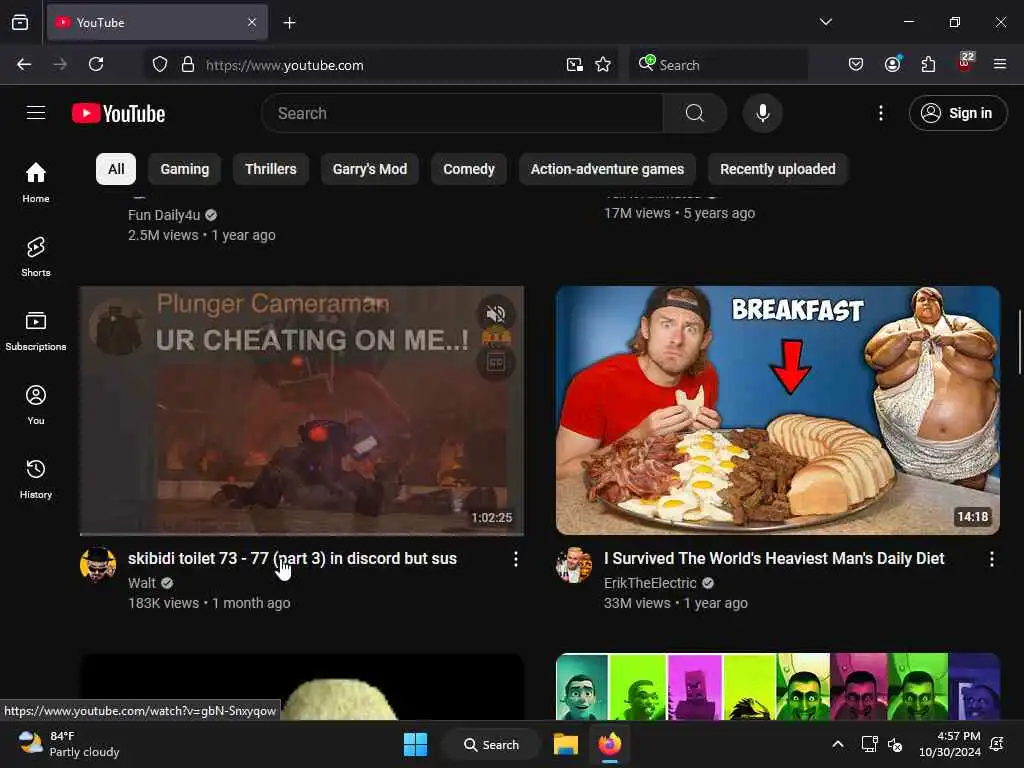Select the Action-adventure games filter chip

(x=607, y=169)
